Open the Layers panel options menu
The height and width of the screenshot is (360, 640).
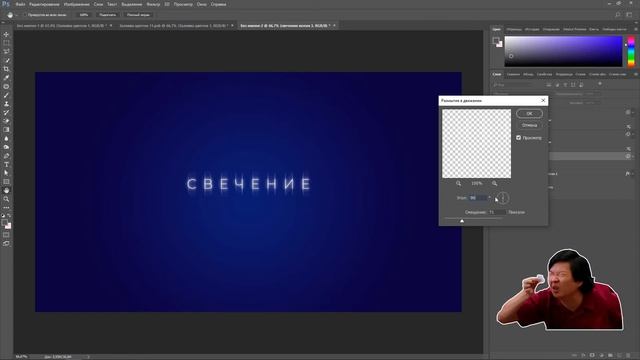point(636,74)
